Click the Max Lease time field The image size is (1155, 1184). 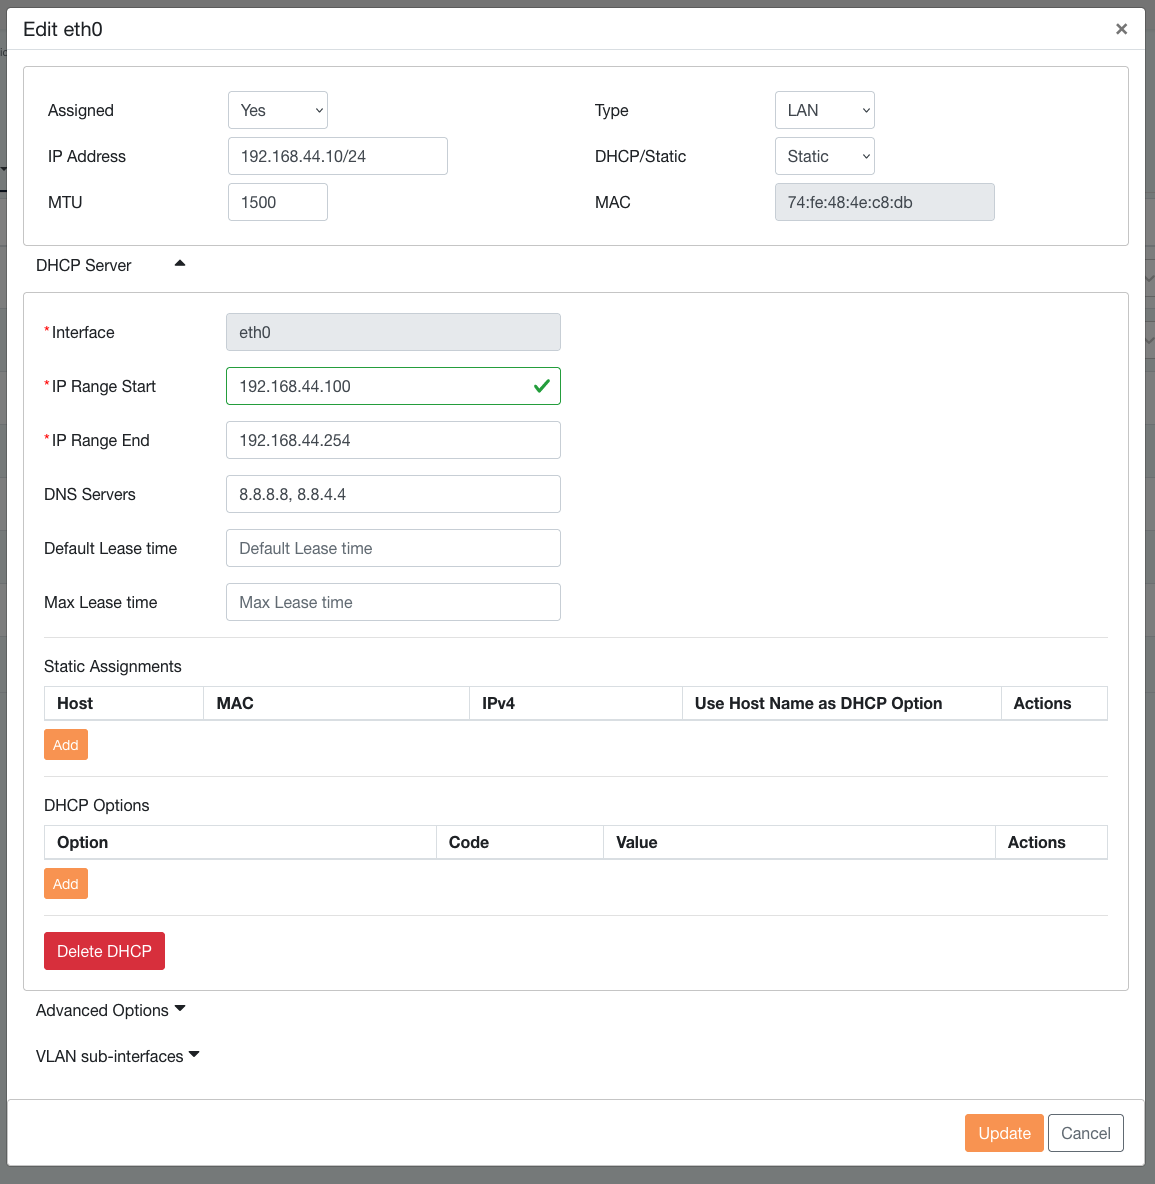(392, 602)
